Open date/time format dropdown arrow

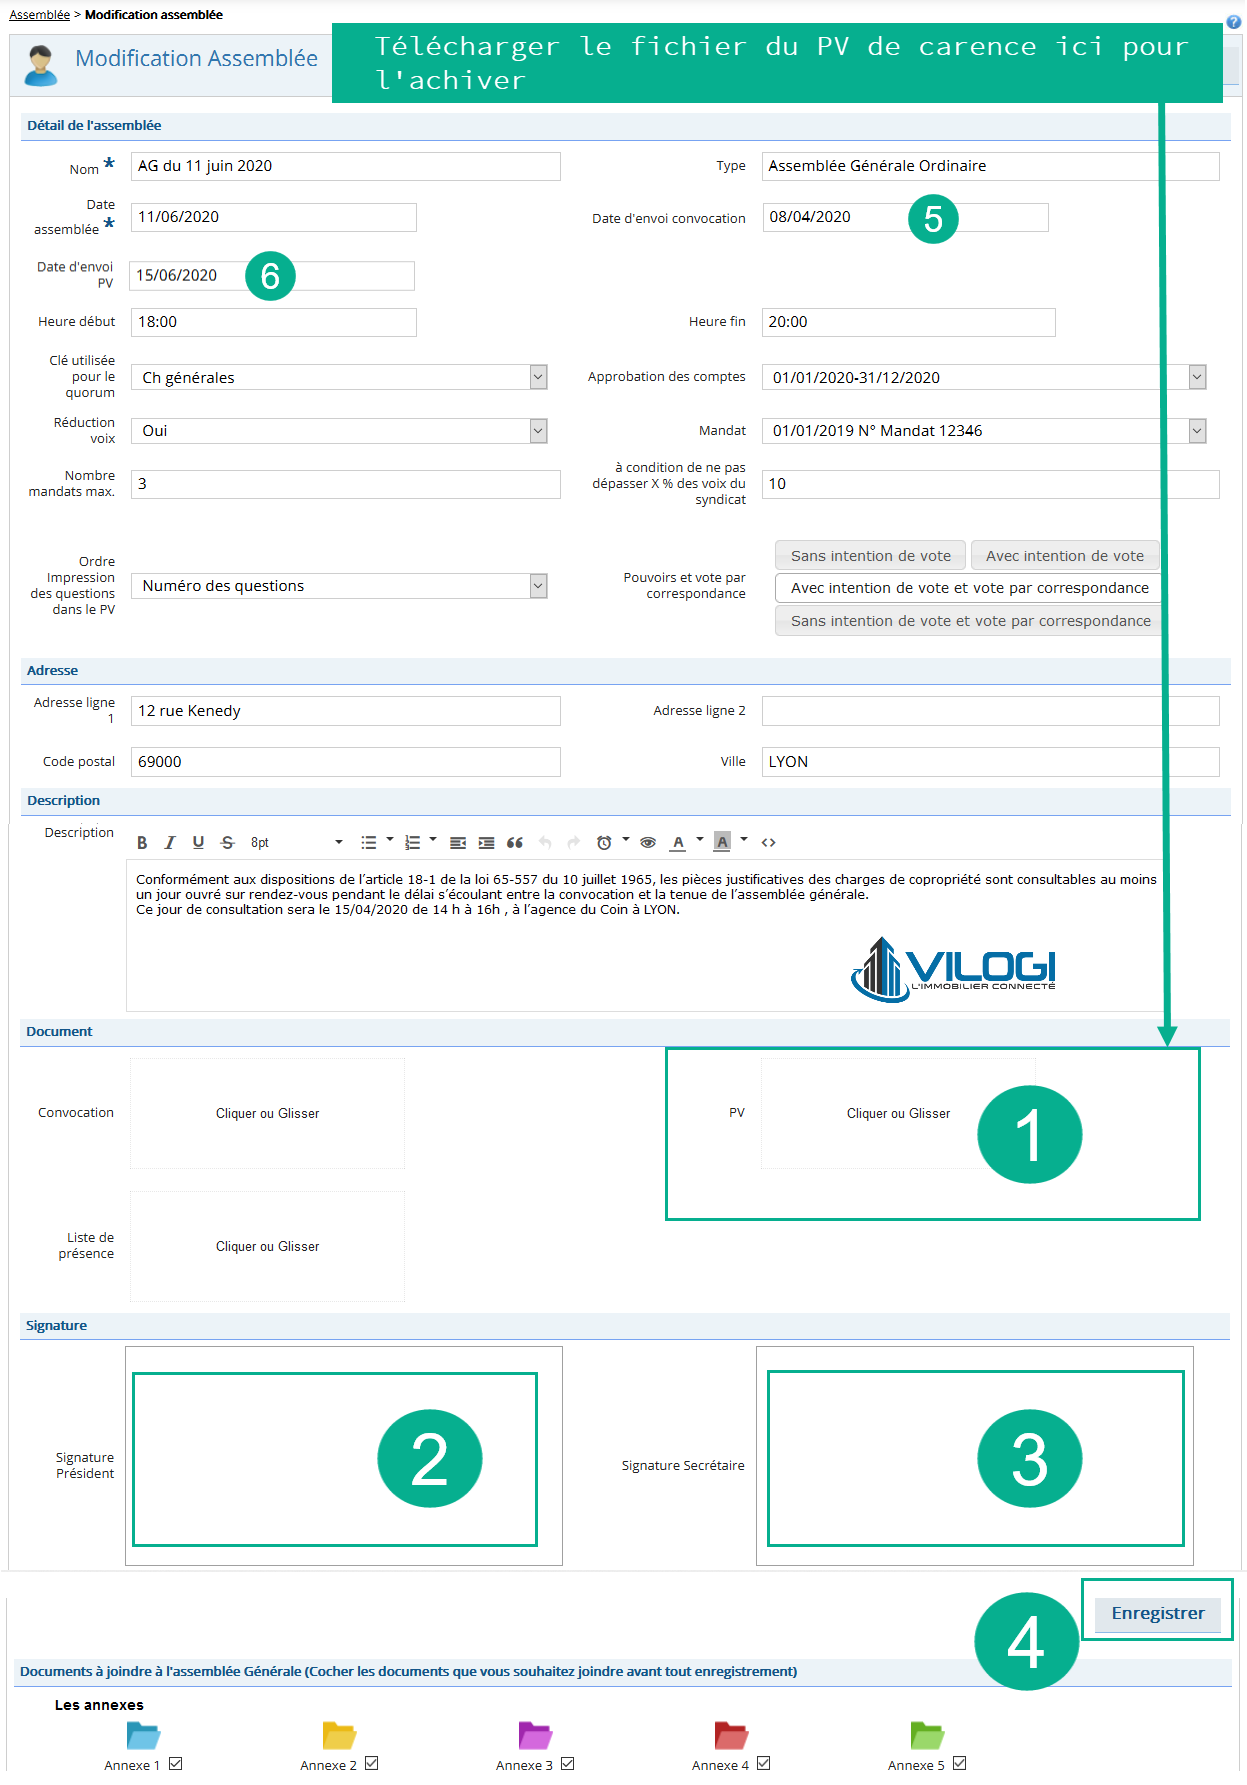coord(626,840)
